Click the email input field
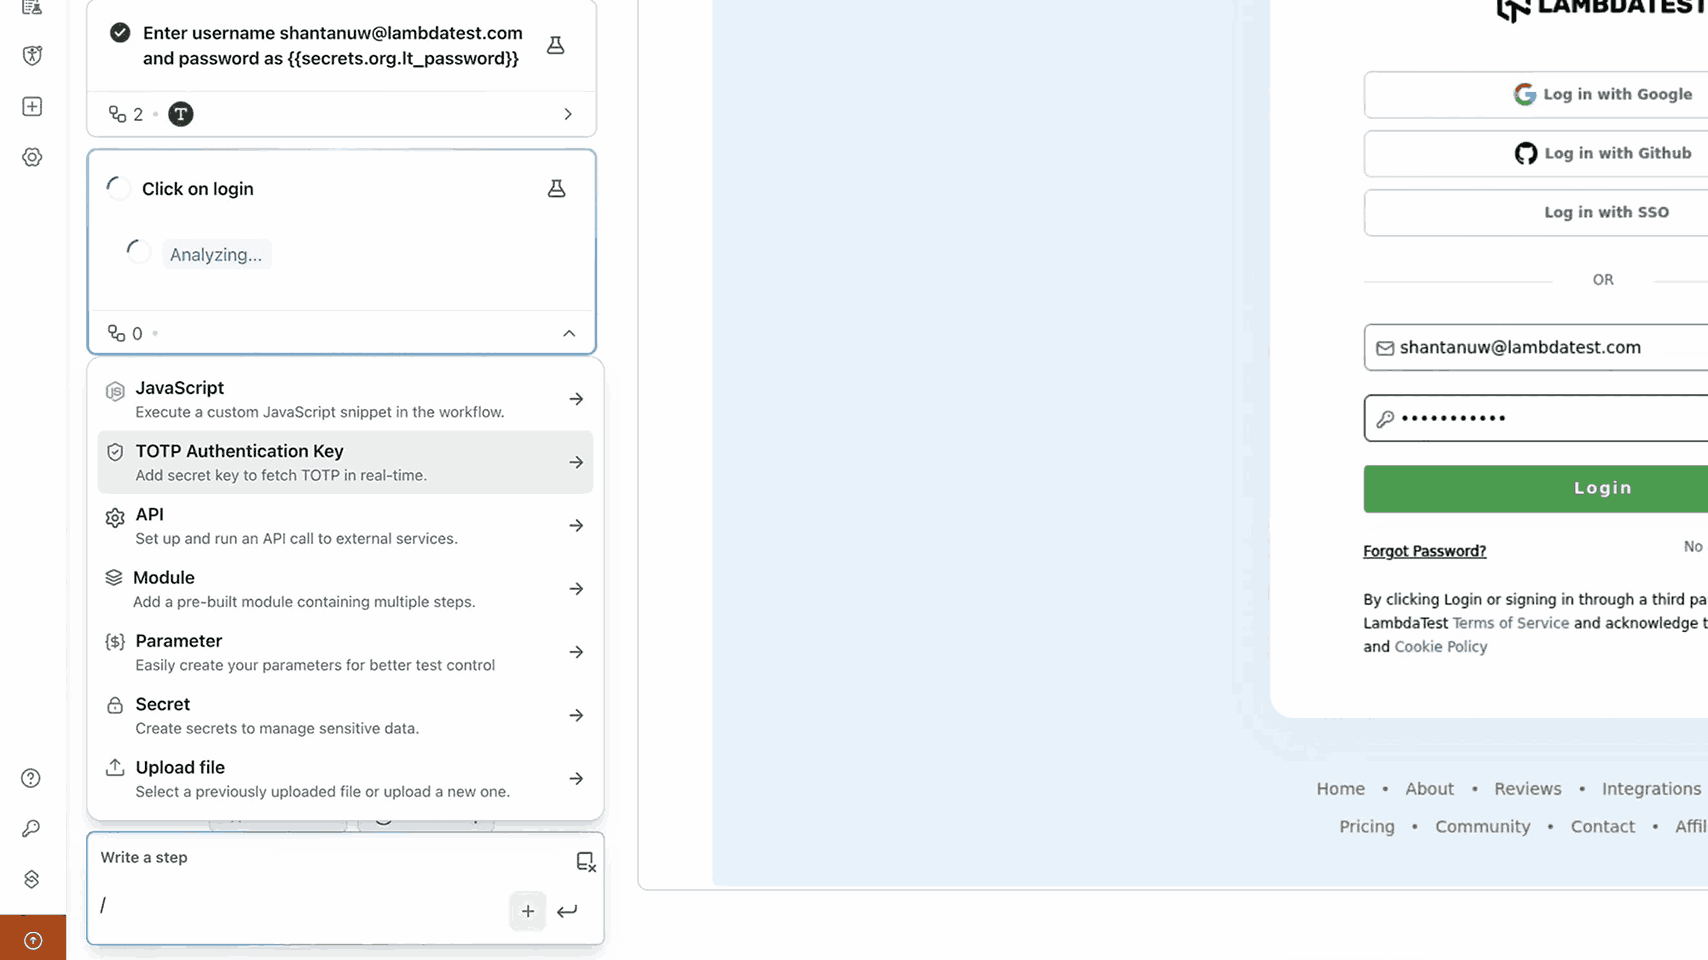1708x960 pixels. click(1536, 347)
